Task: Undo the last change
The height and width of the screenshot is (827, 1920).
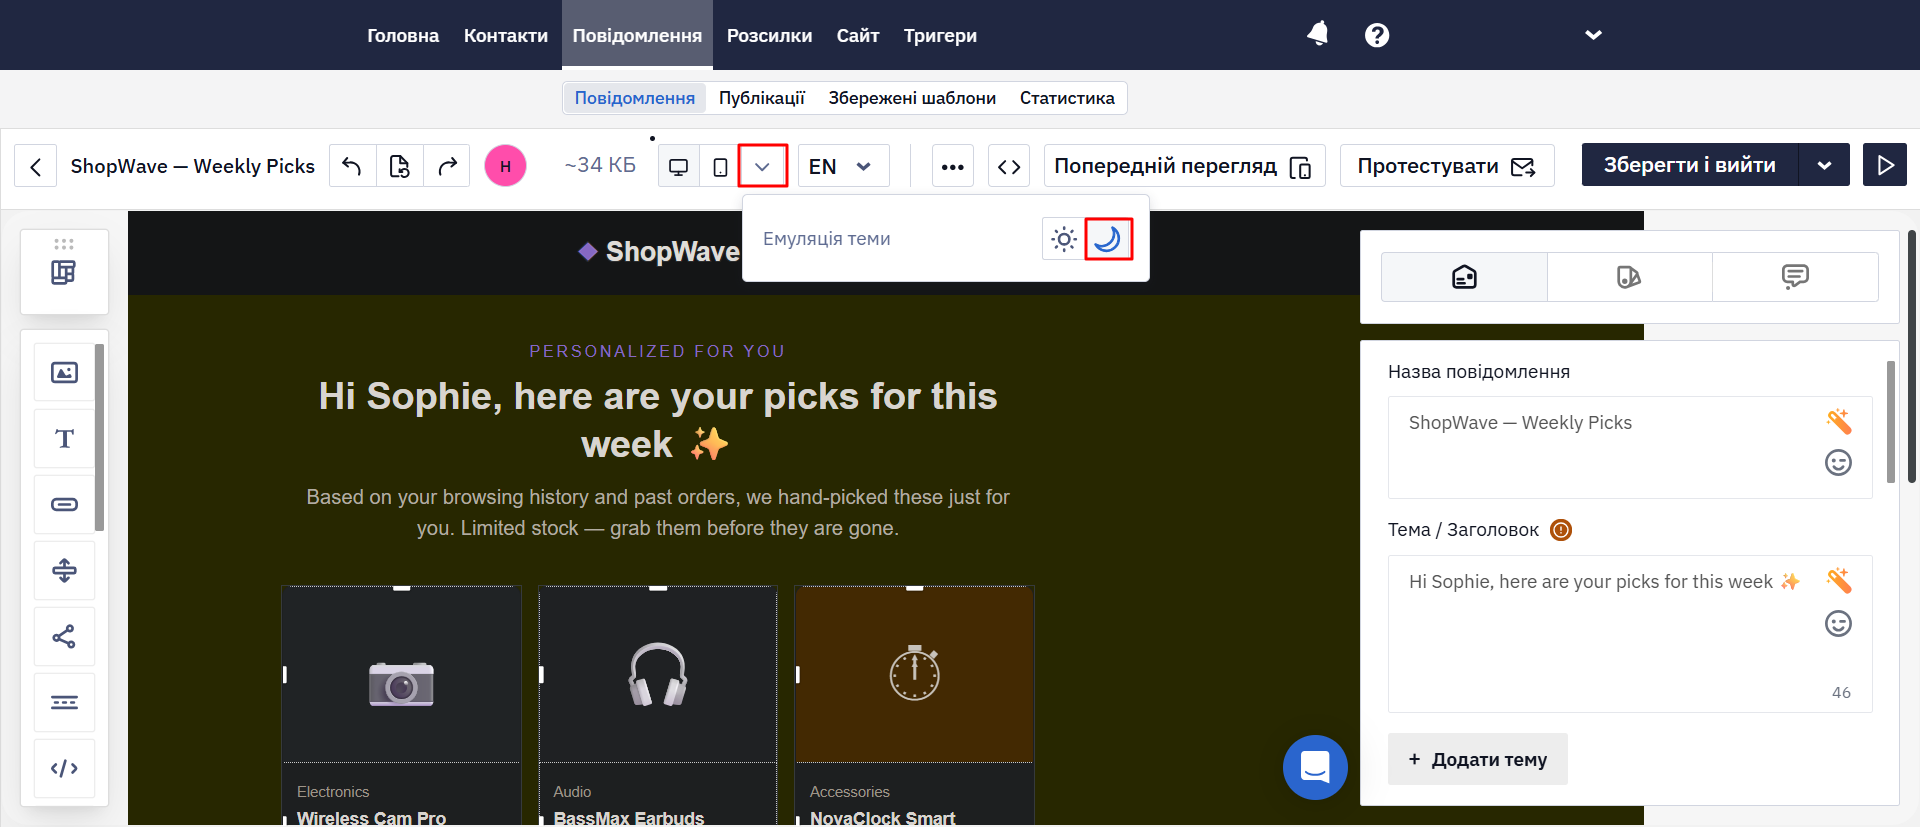Action: (x=352, y=166)
